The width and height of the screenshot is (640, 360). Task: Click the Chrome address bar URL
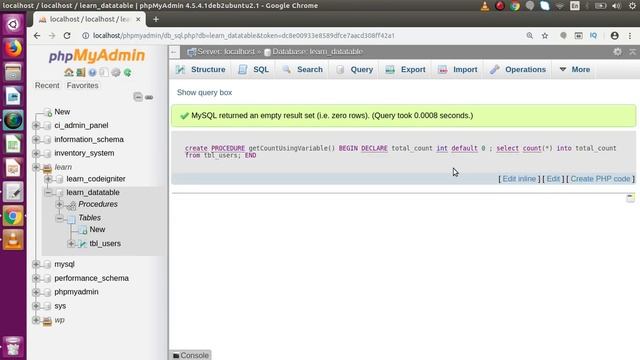point(243,36)
